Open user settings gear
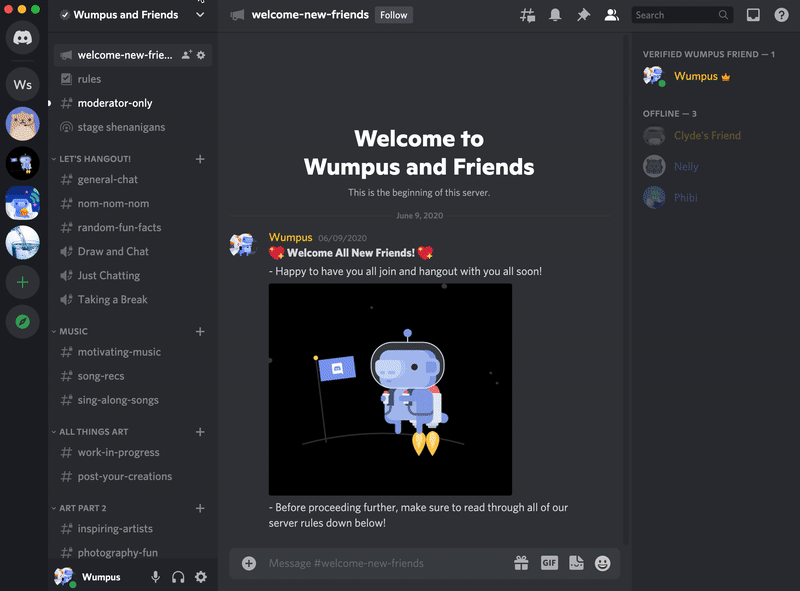800x591 pixels. coord(201,577)
